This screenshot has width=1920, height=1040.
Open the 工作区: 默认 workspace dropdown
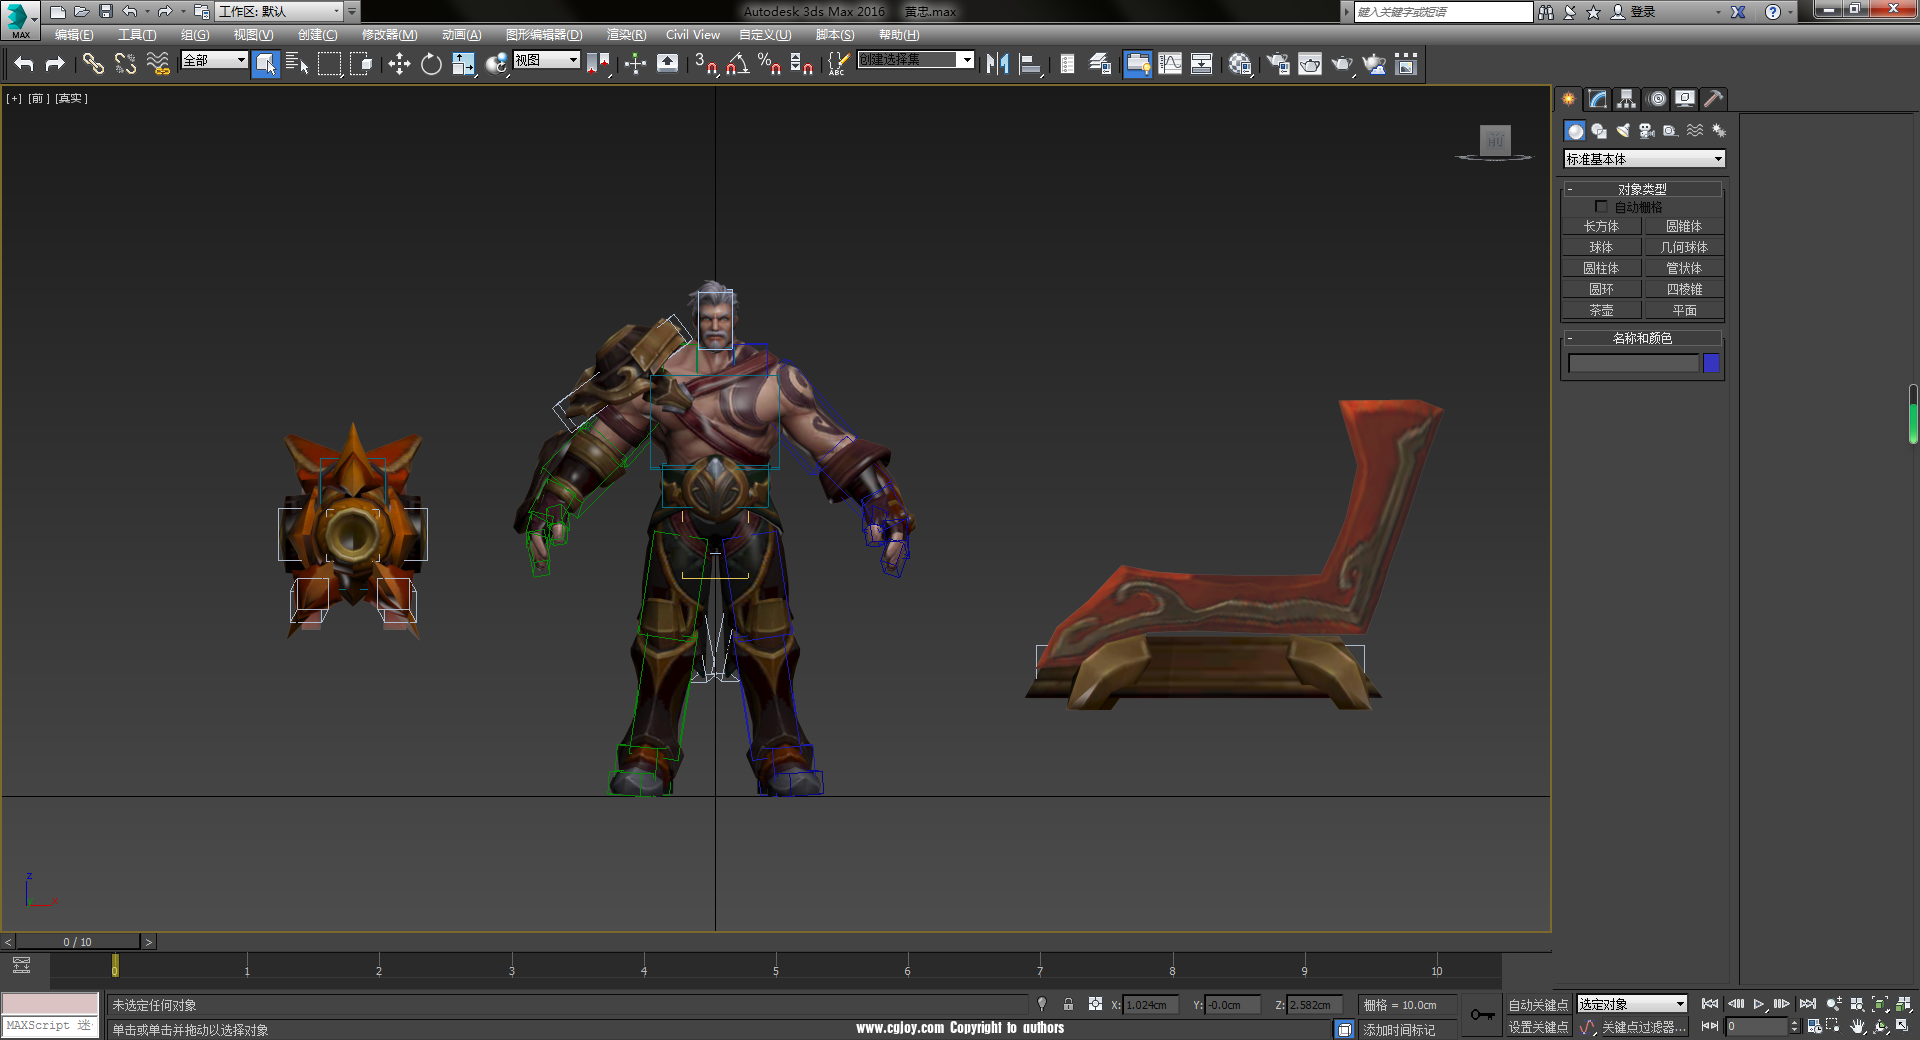pos(279,12)
